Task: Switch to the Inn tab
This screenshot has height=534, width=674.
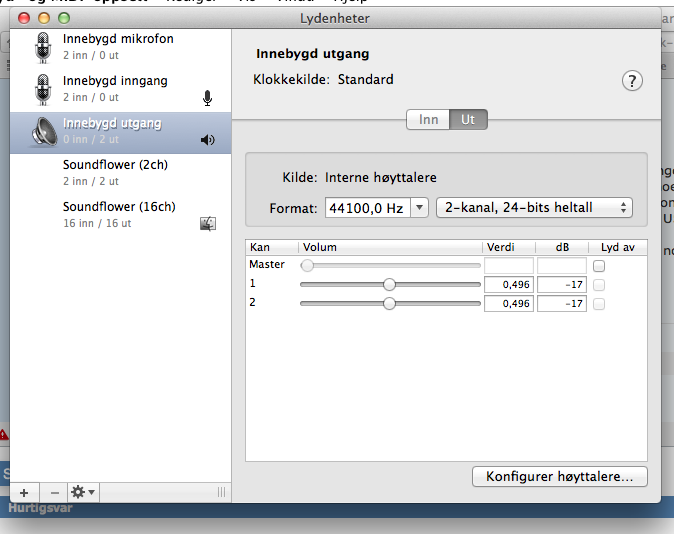Action: [x=428, y=120]
